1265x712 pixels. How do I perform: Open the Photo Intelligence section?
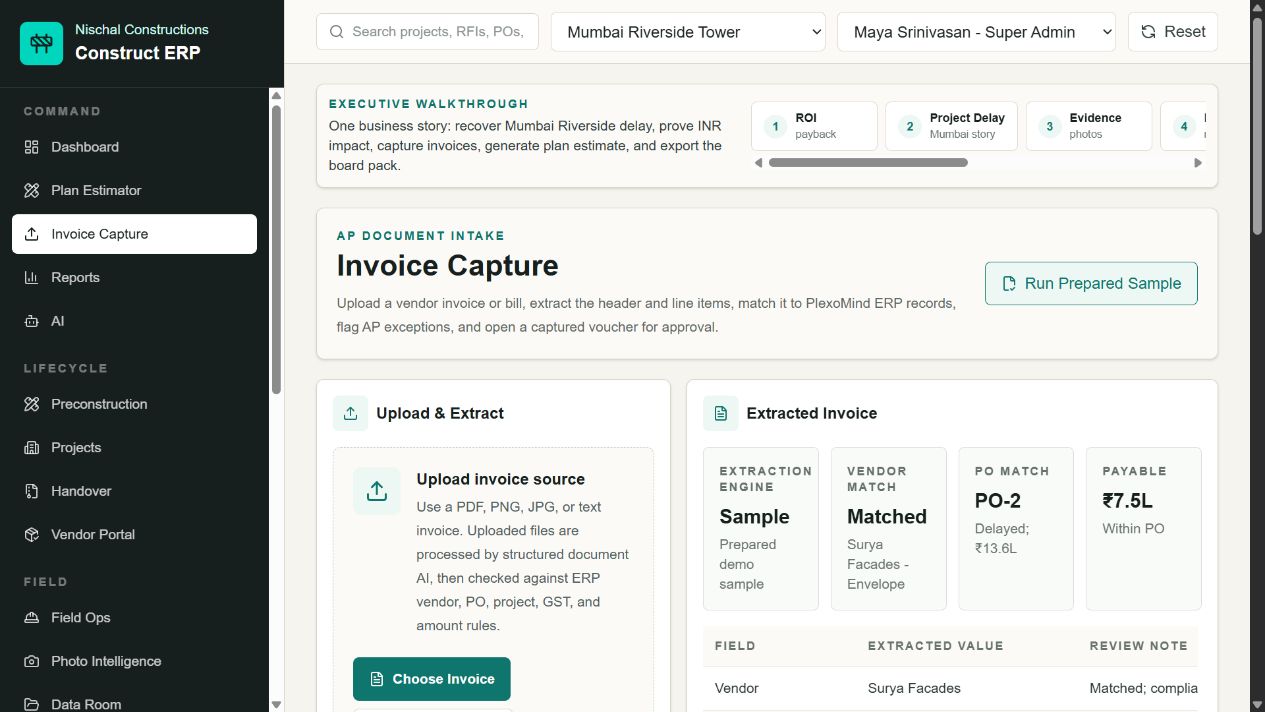click(x=134, y=661)
